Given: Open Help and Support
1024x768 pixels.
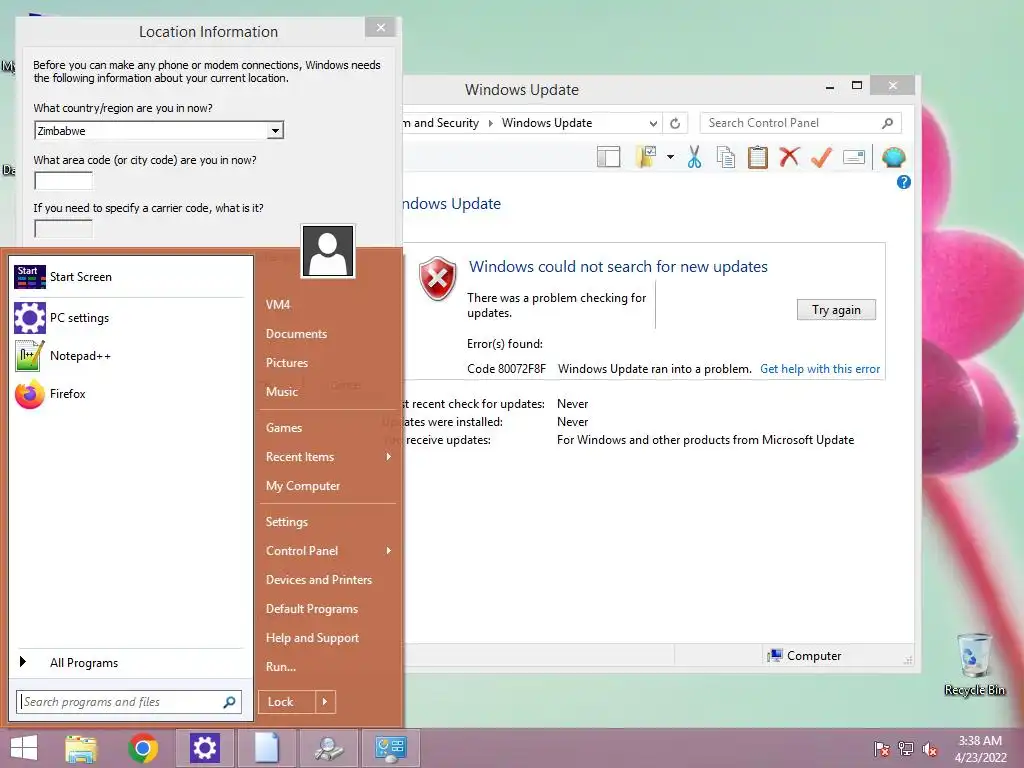Looking at the screenshot, I should [x=312, y=638].
